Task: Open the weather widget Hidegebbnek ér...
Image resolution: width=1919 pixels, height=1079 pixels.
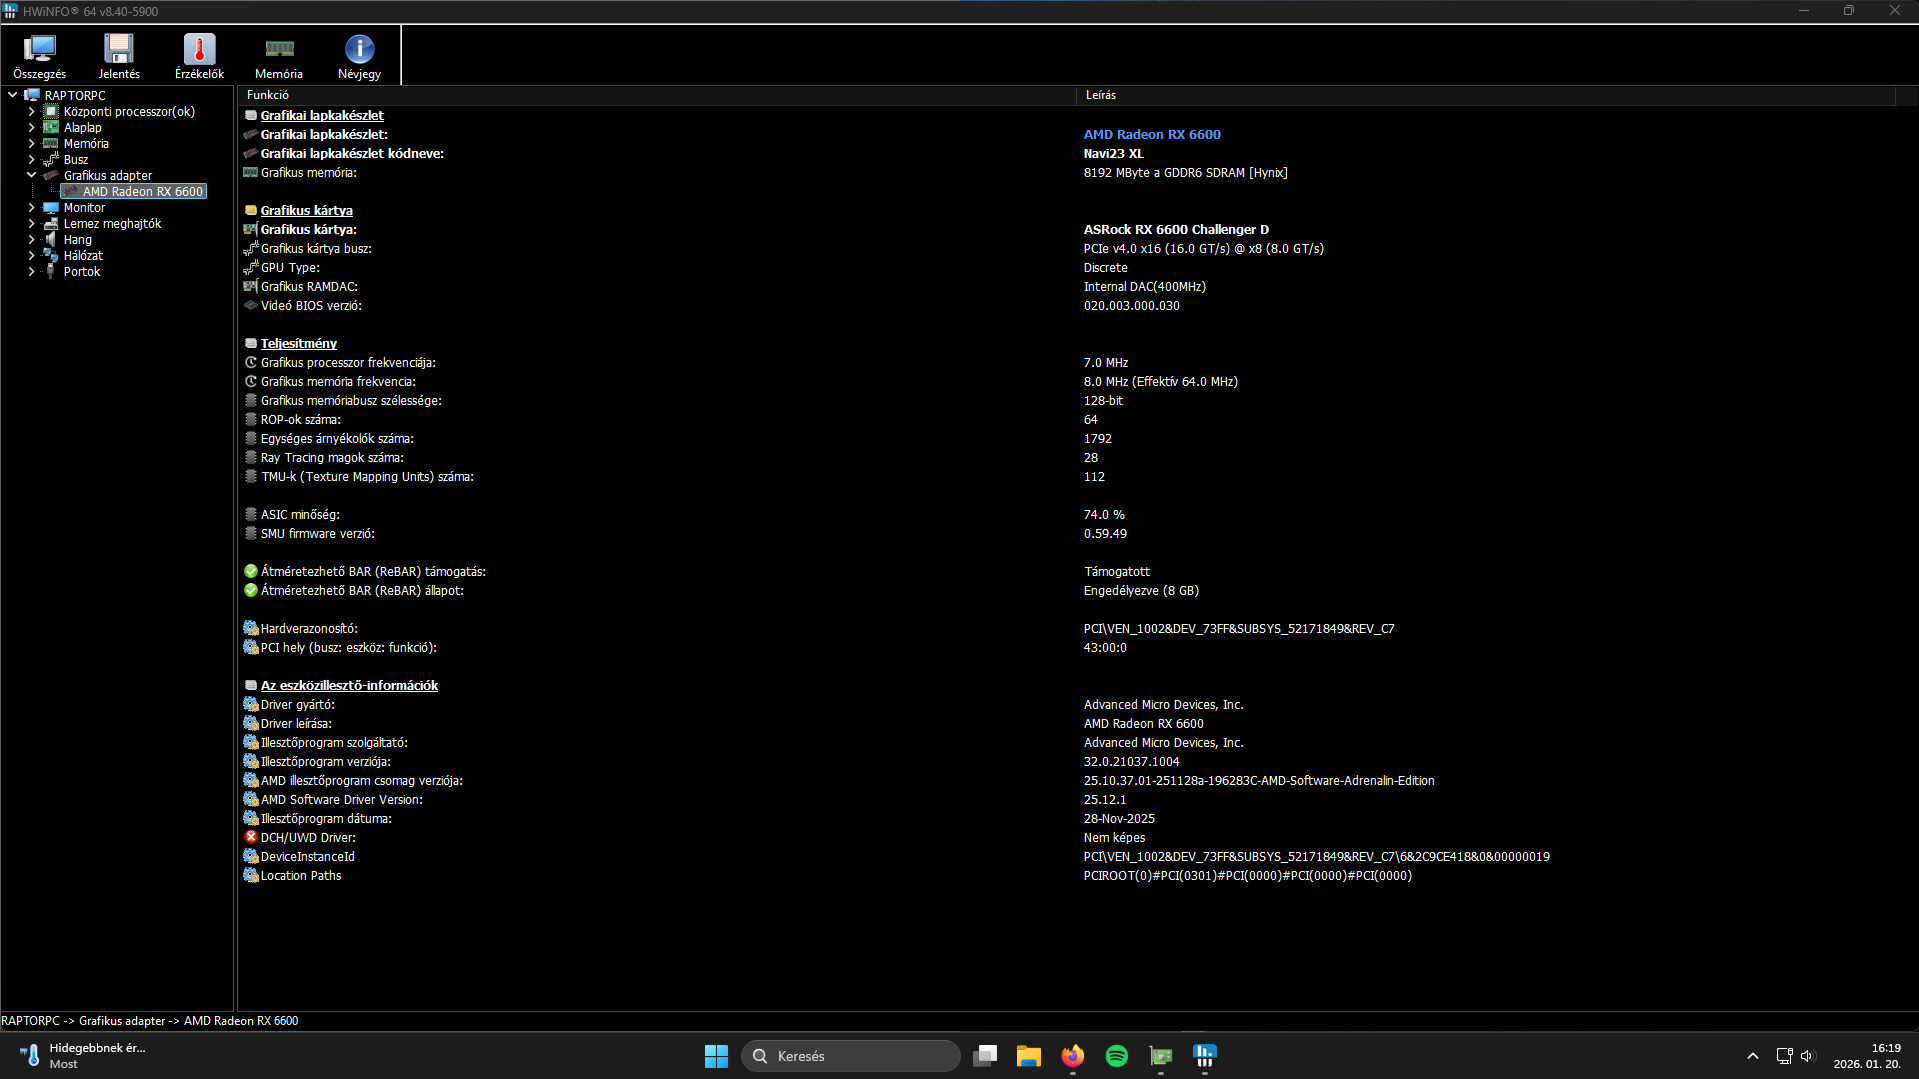Action: [83, 1056]
